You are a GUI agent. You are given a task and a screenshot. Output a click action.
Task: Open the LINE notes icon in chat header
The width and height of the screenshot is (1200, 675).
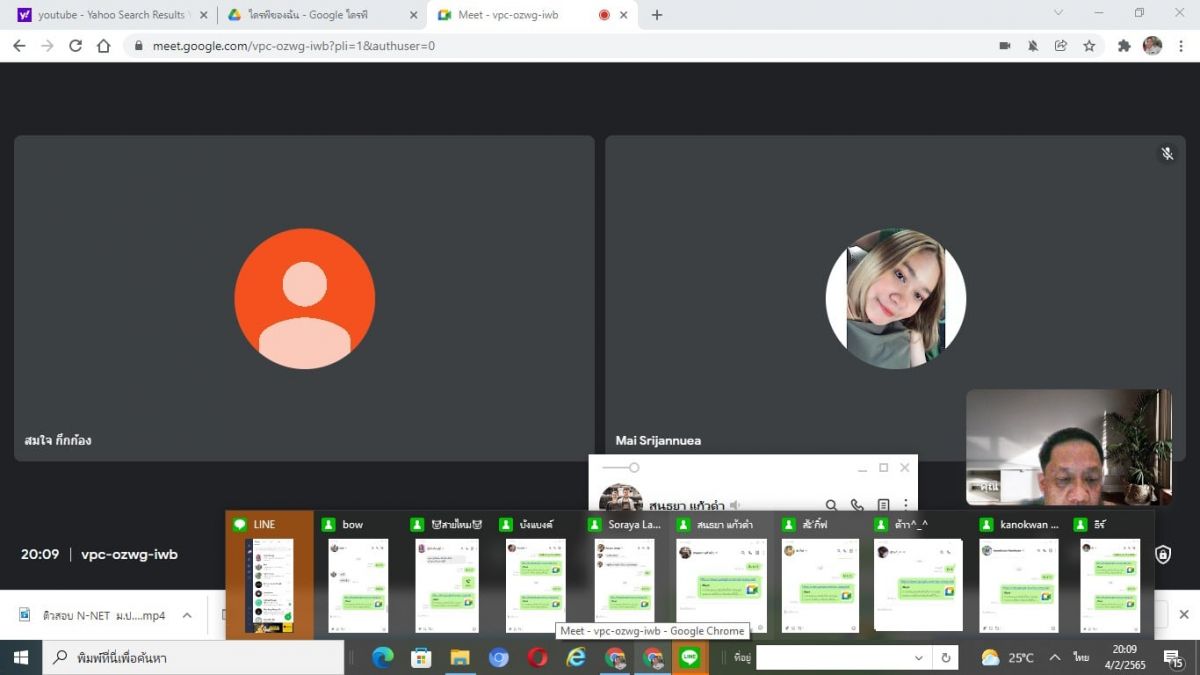pyautogui.click(x=883, y=506)
